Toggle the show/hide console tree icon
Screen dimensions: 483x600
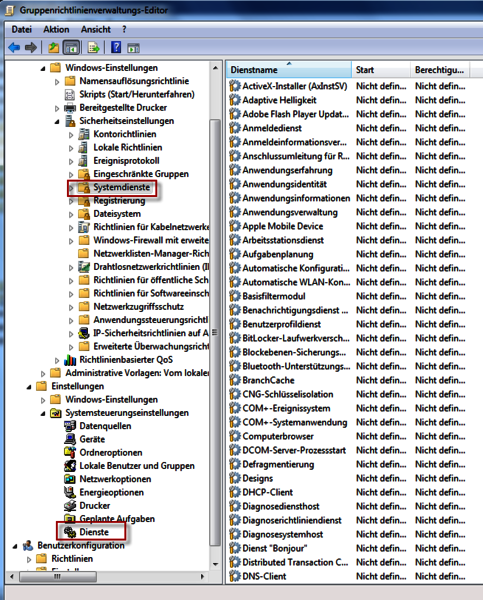[72, 48]
